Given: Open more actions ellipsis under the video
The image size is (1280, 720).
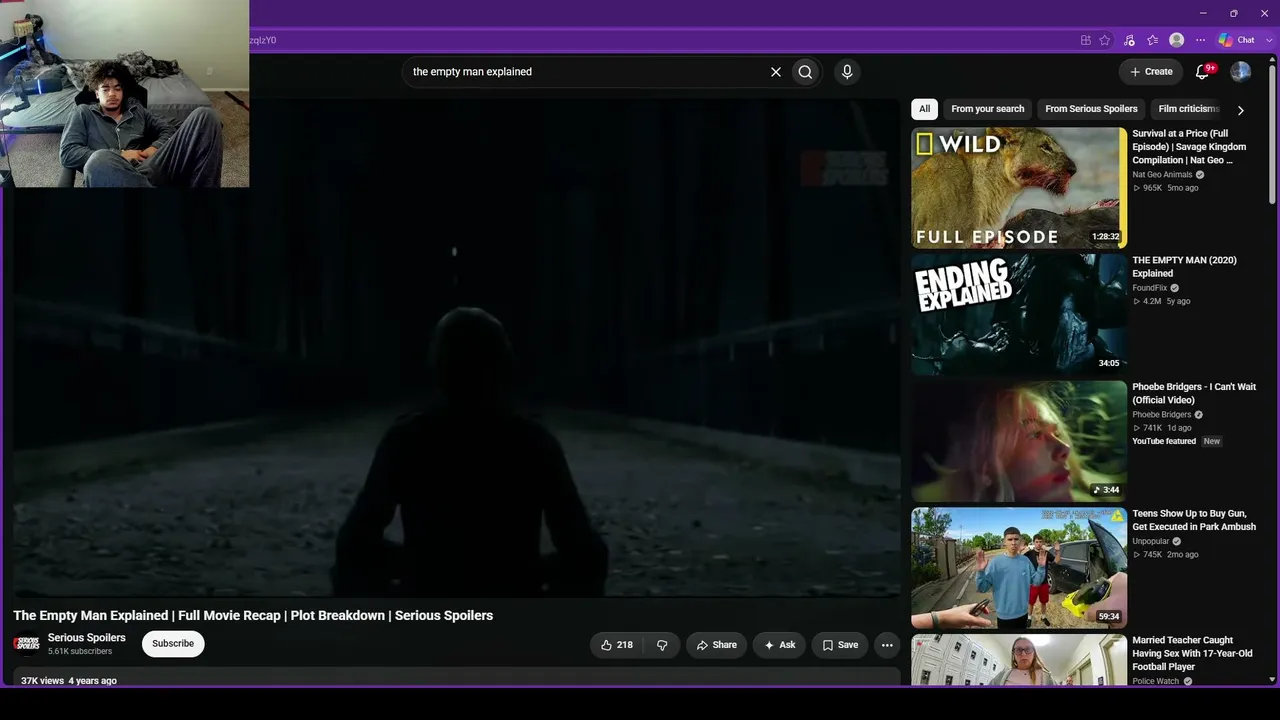Looking at the screenshot, I should tap(887, 645).
